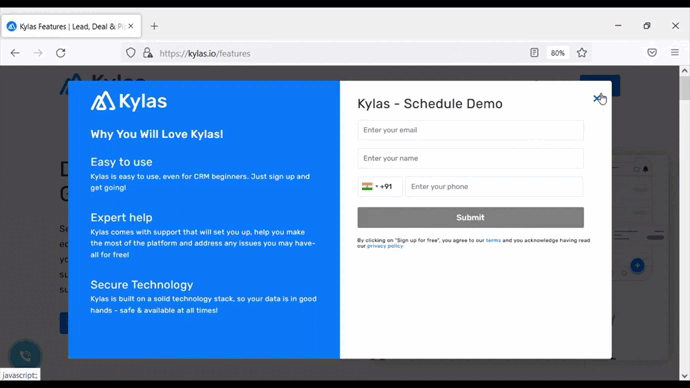Open the +91 country code dropdown
690x388 pixels.
[380, 187]
